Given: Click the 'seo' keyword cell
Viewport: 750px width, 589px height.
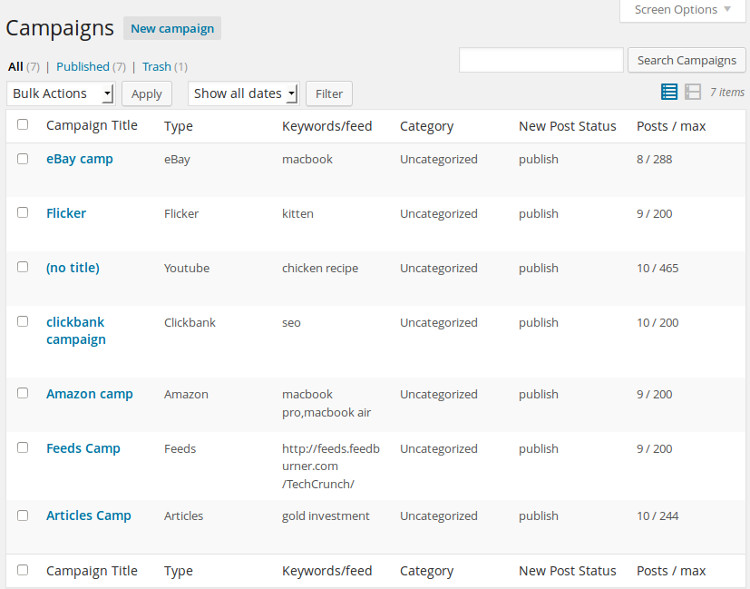Looking at the screenshot, I should tap(291, 323).
